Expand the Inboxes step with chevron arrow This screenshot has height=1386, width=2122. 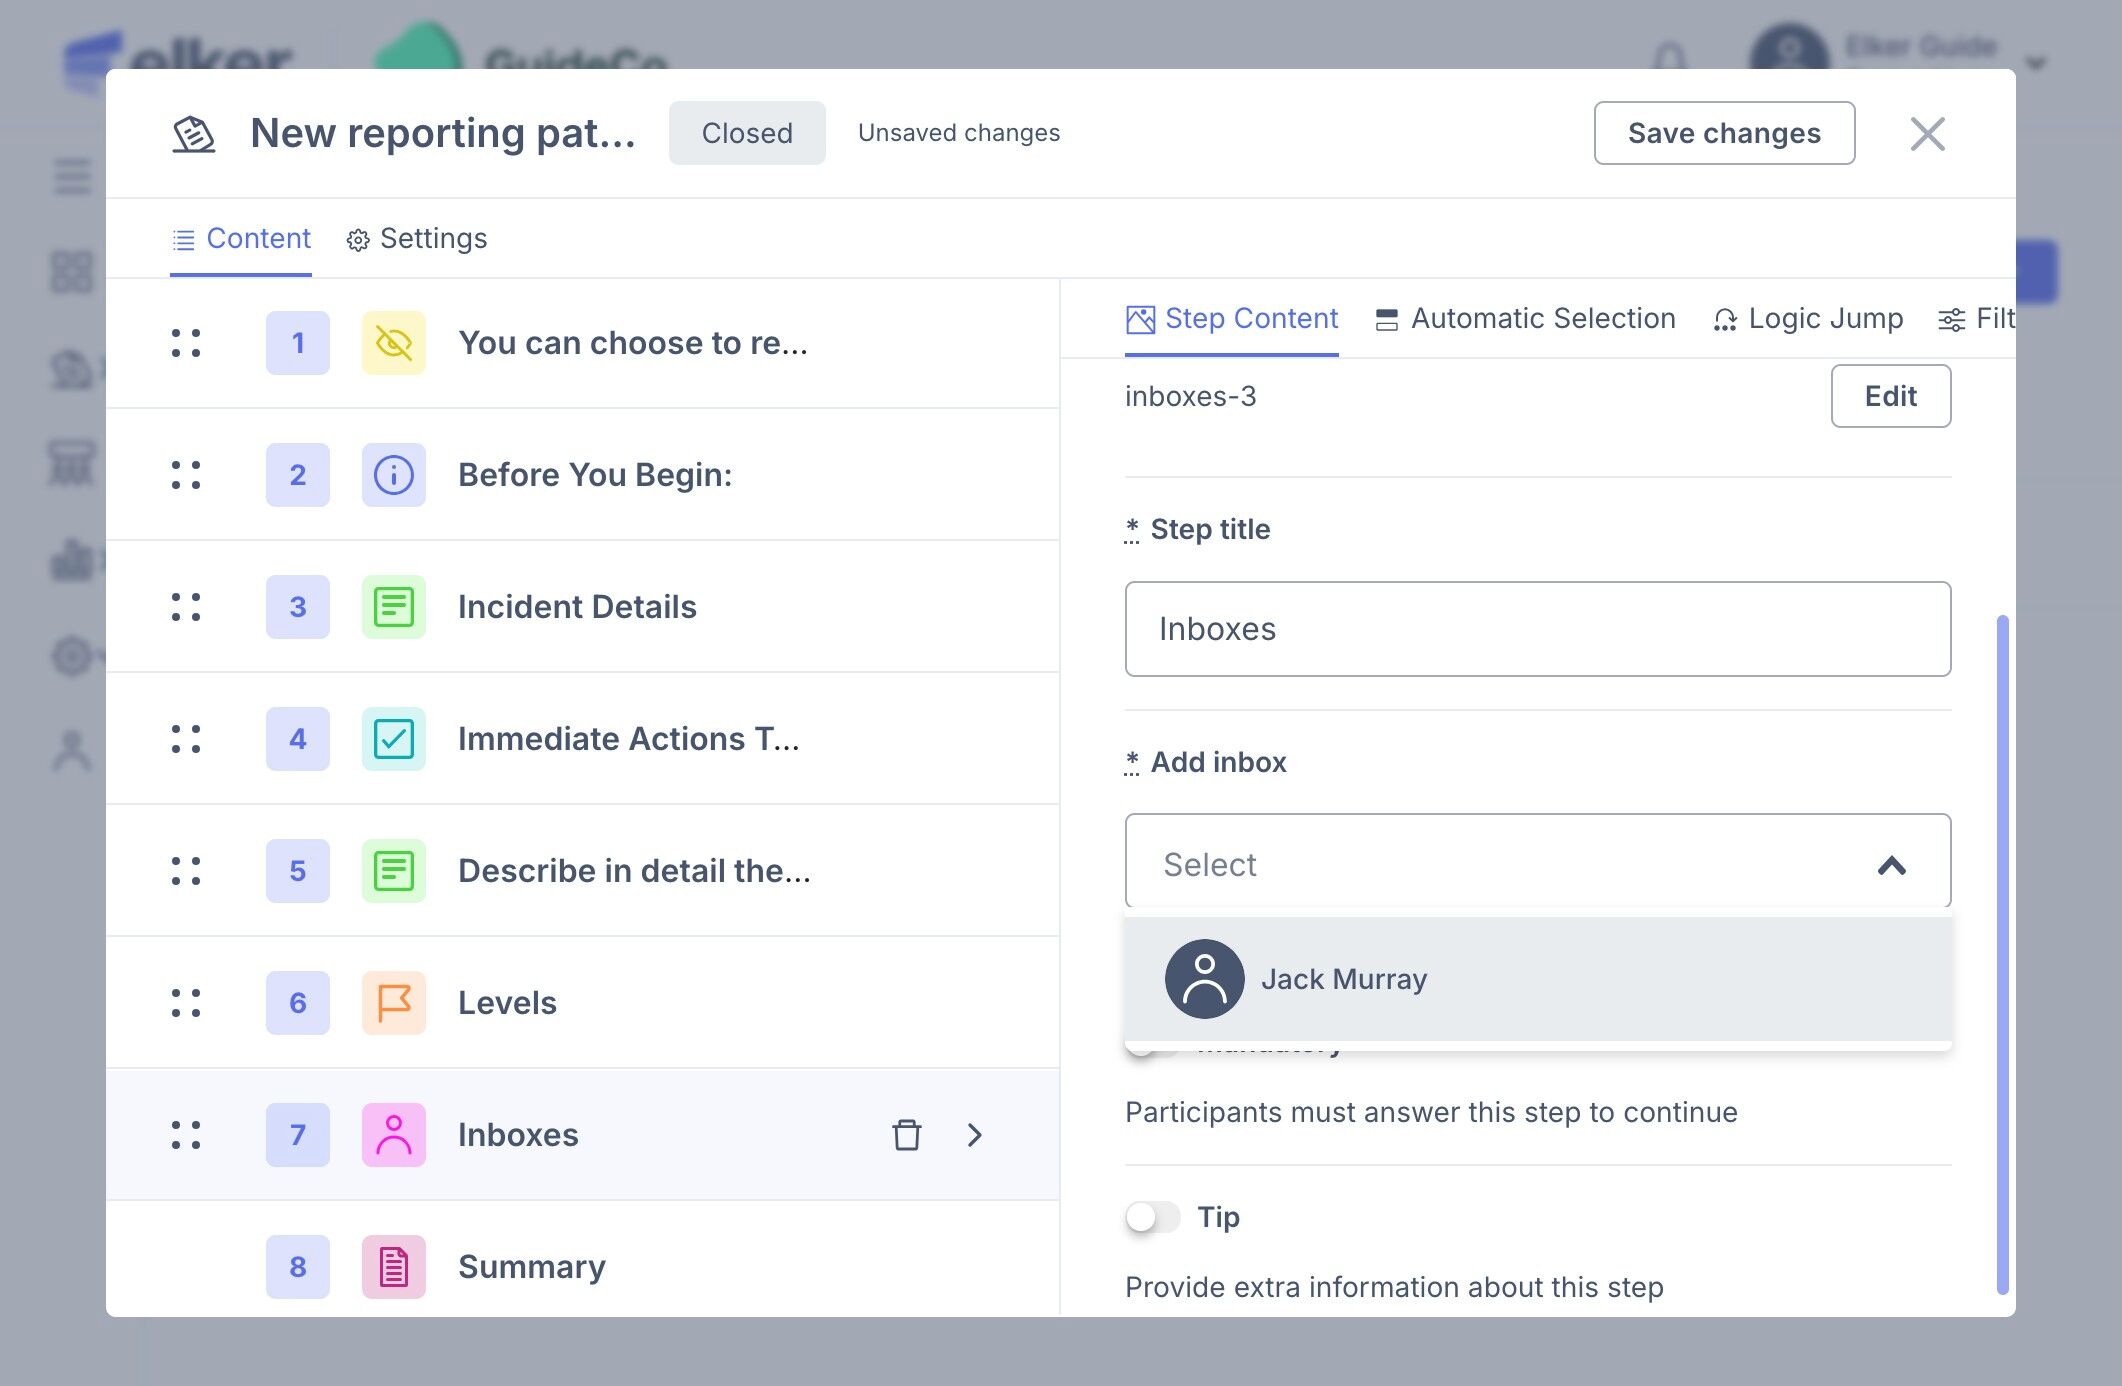click(x=975, y=1135)
